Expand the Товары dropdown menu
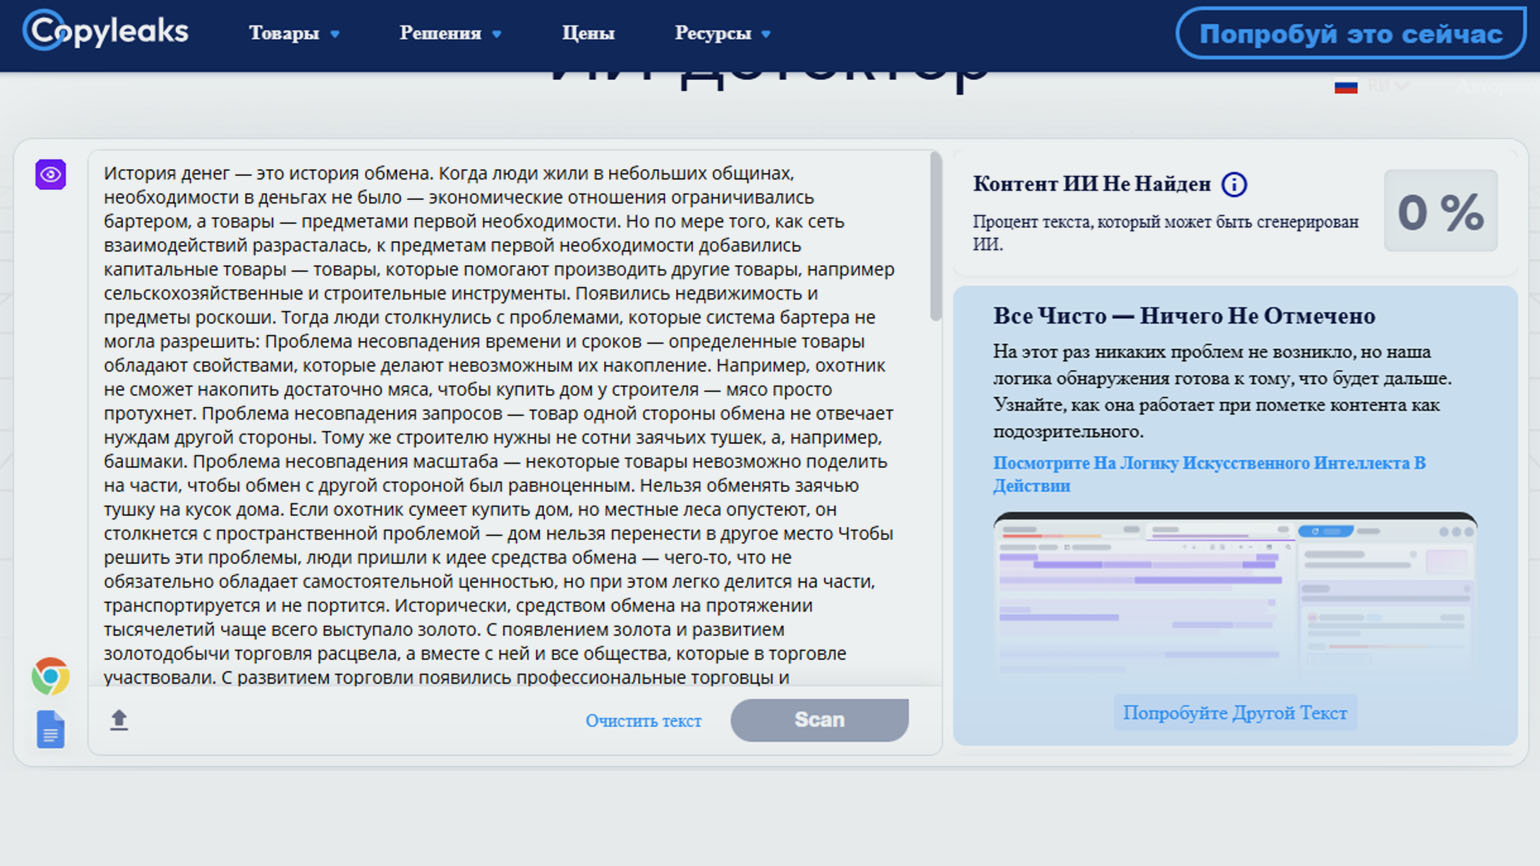Screen dimensions: 1540x866 point(294,34)
